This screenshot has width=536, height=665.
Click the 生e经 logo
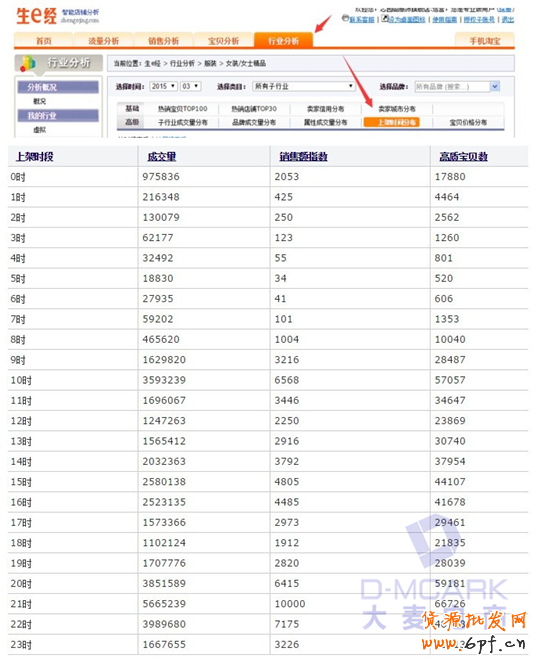(36, 16)
